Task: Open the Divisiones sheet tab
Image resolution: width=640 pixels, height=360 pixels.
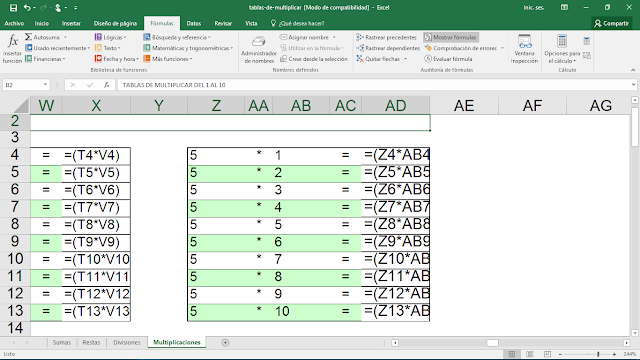Action: click(x=127, y=342)
